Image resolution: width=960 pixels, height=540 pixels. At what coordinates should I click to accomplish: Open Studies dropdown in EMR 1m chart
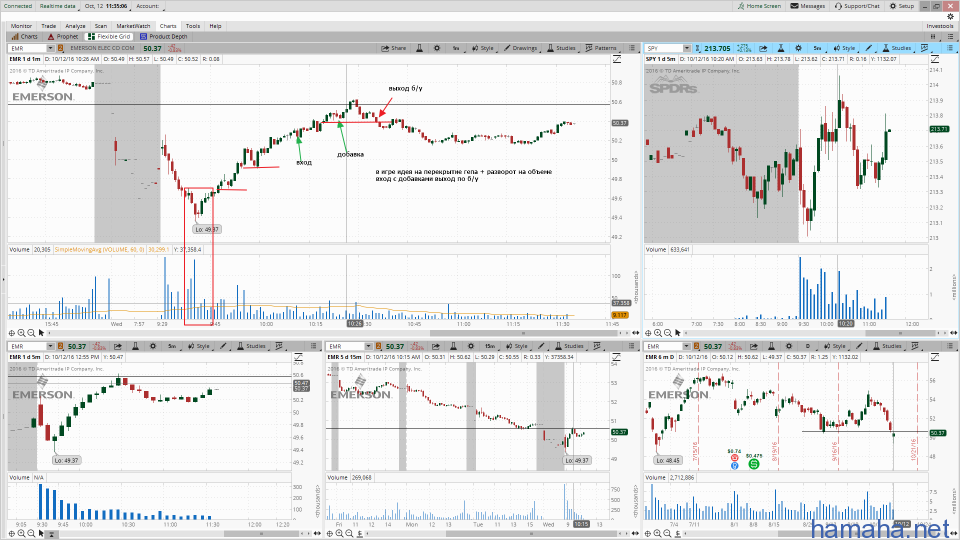pos(561,48)
